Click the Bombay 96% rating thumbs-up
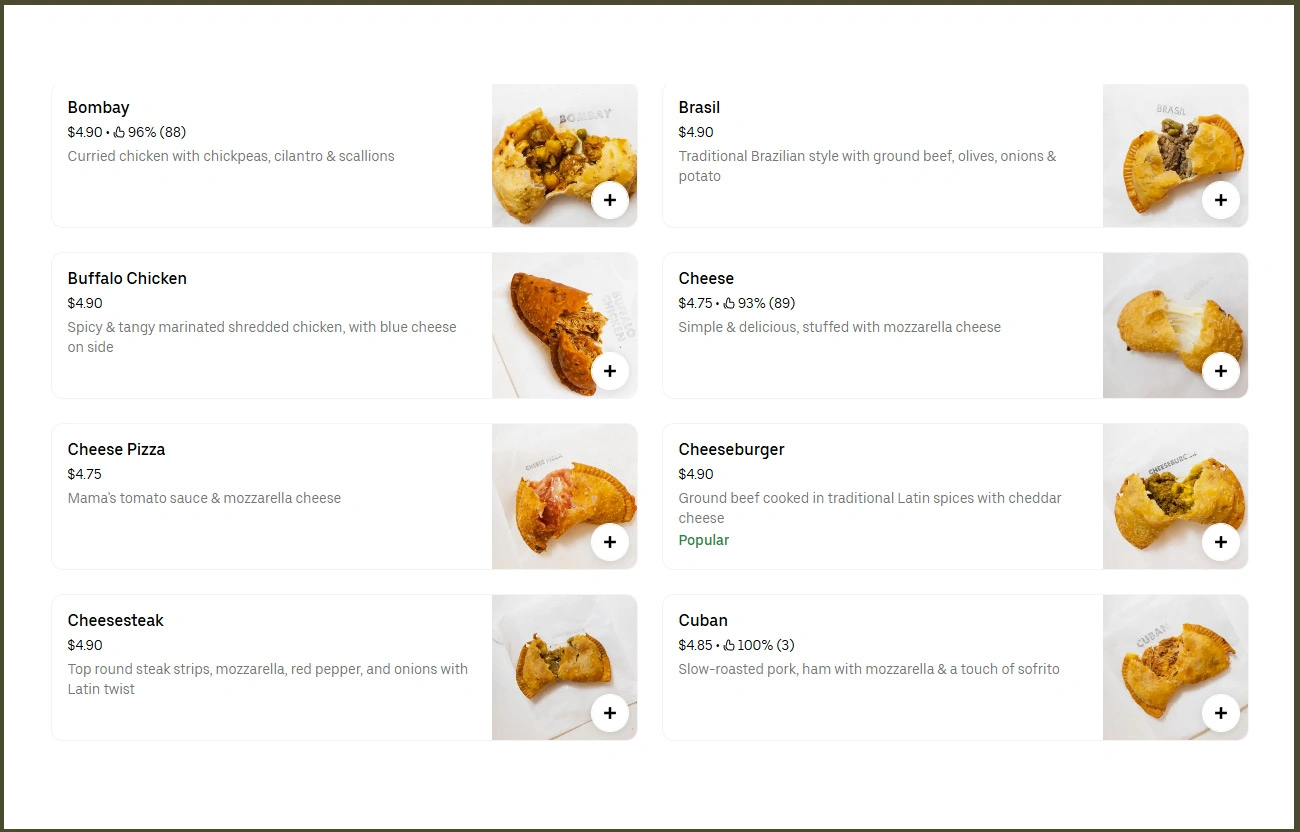1300x832 pixels. tap(119, 132)
